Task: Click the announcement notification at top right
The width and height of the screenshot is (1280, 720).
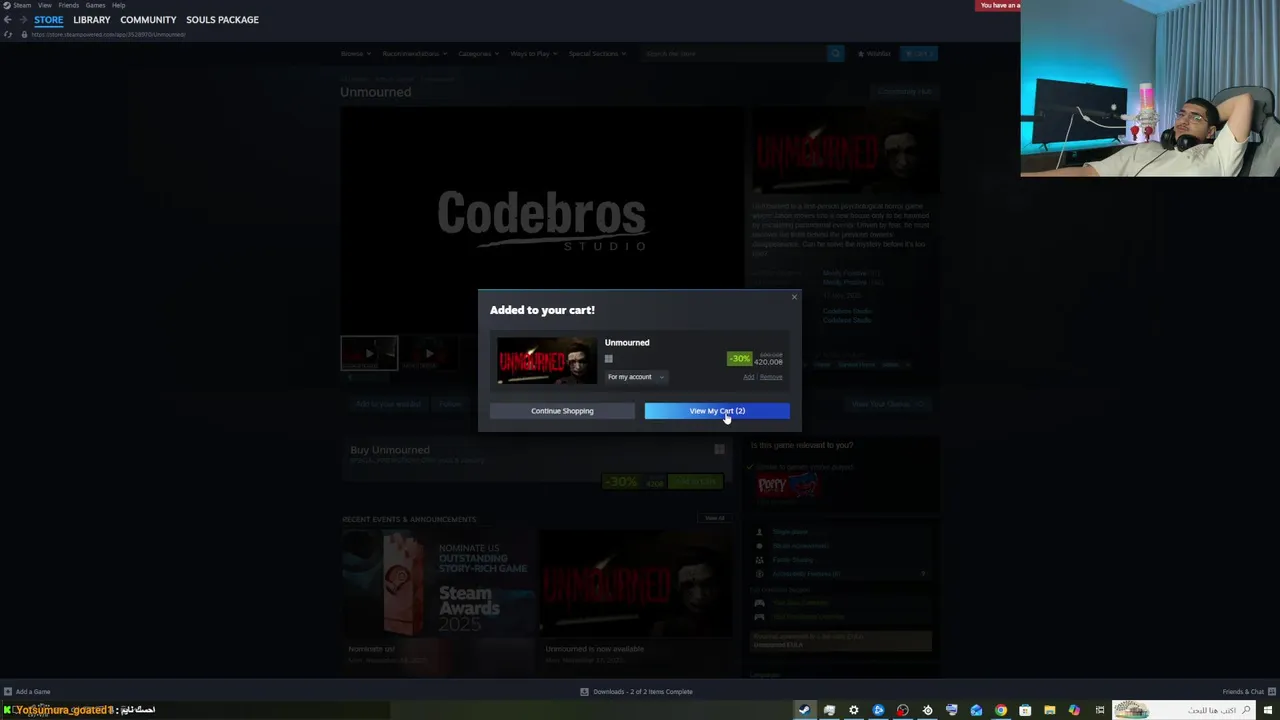Action: click(x=998, y=5)
